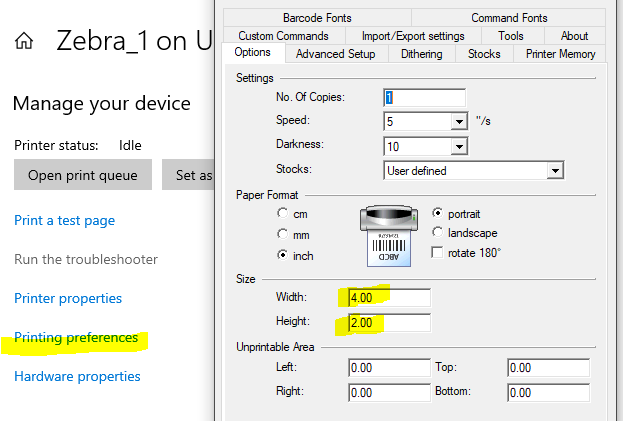Click the Height size field

point(389,323)
